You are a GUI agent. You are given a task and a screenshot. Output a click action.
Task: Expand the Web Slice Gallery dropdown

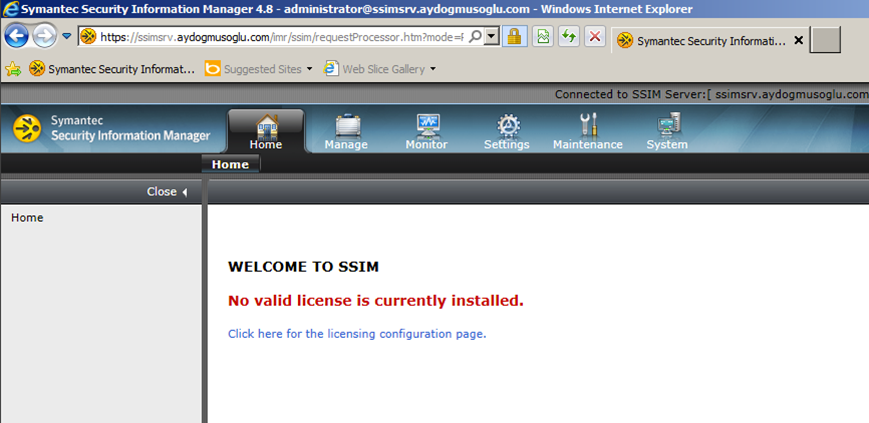point(433,69)
